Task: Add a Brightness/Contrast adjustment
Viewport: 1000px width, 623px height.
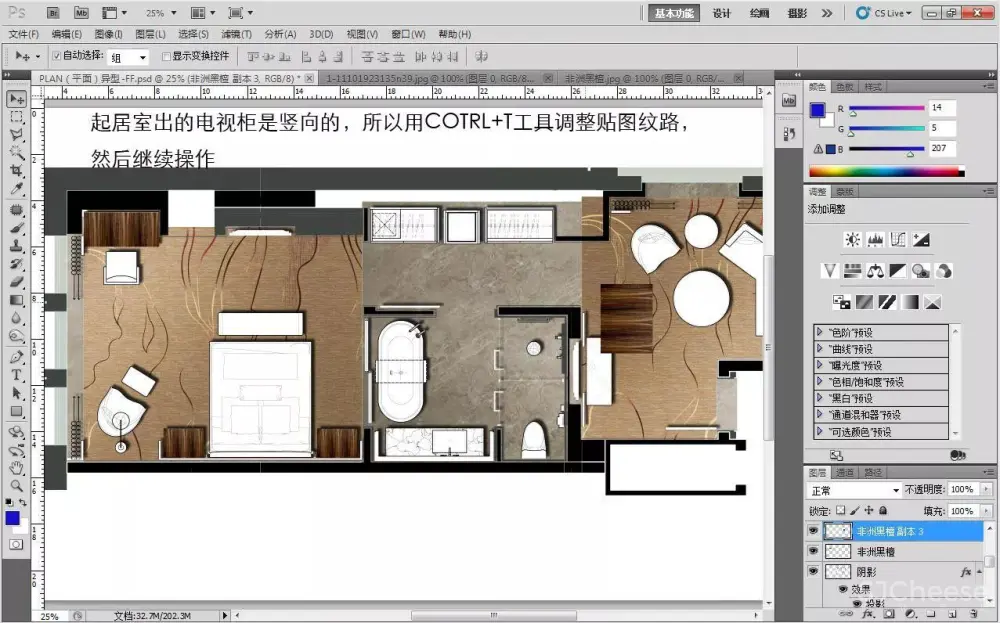Action: click(x=852, y=240)
